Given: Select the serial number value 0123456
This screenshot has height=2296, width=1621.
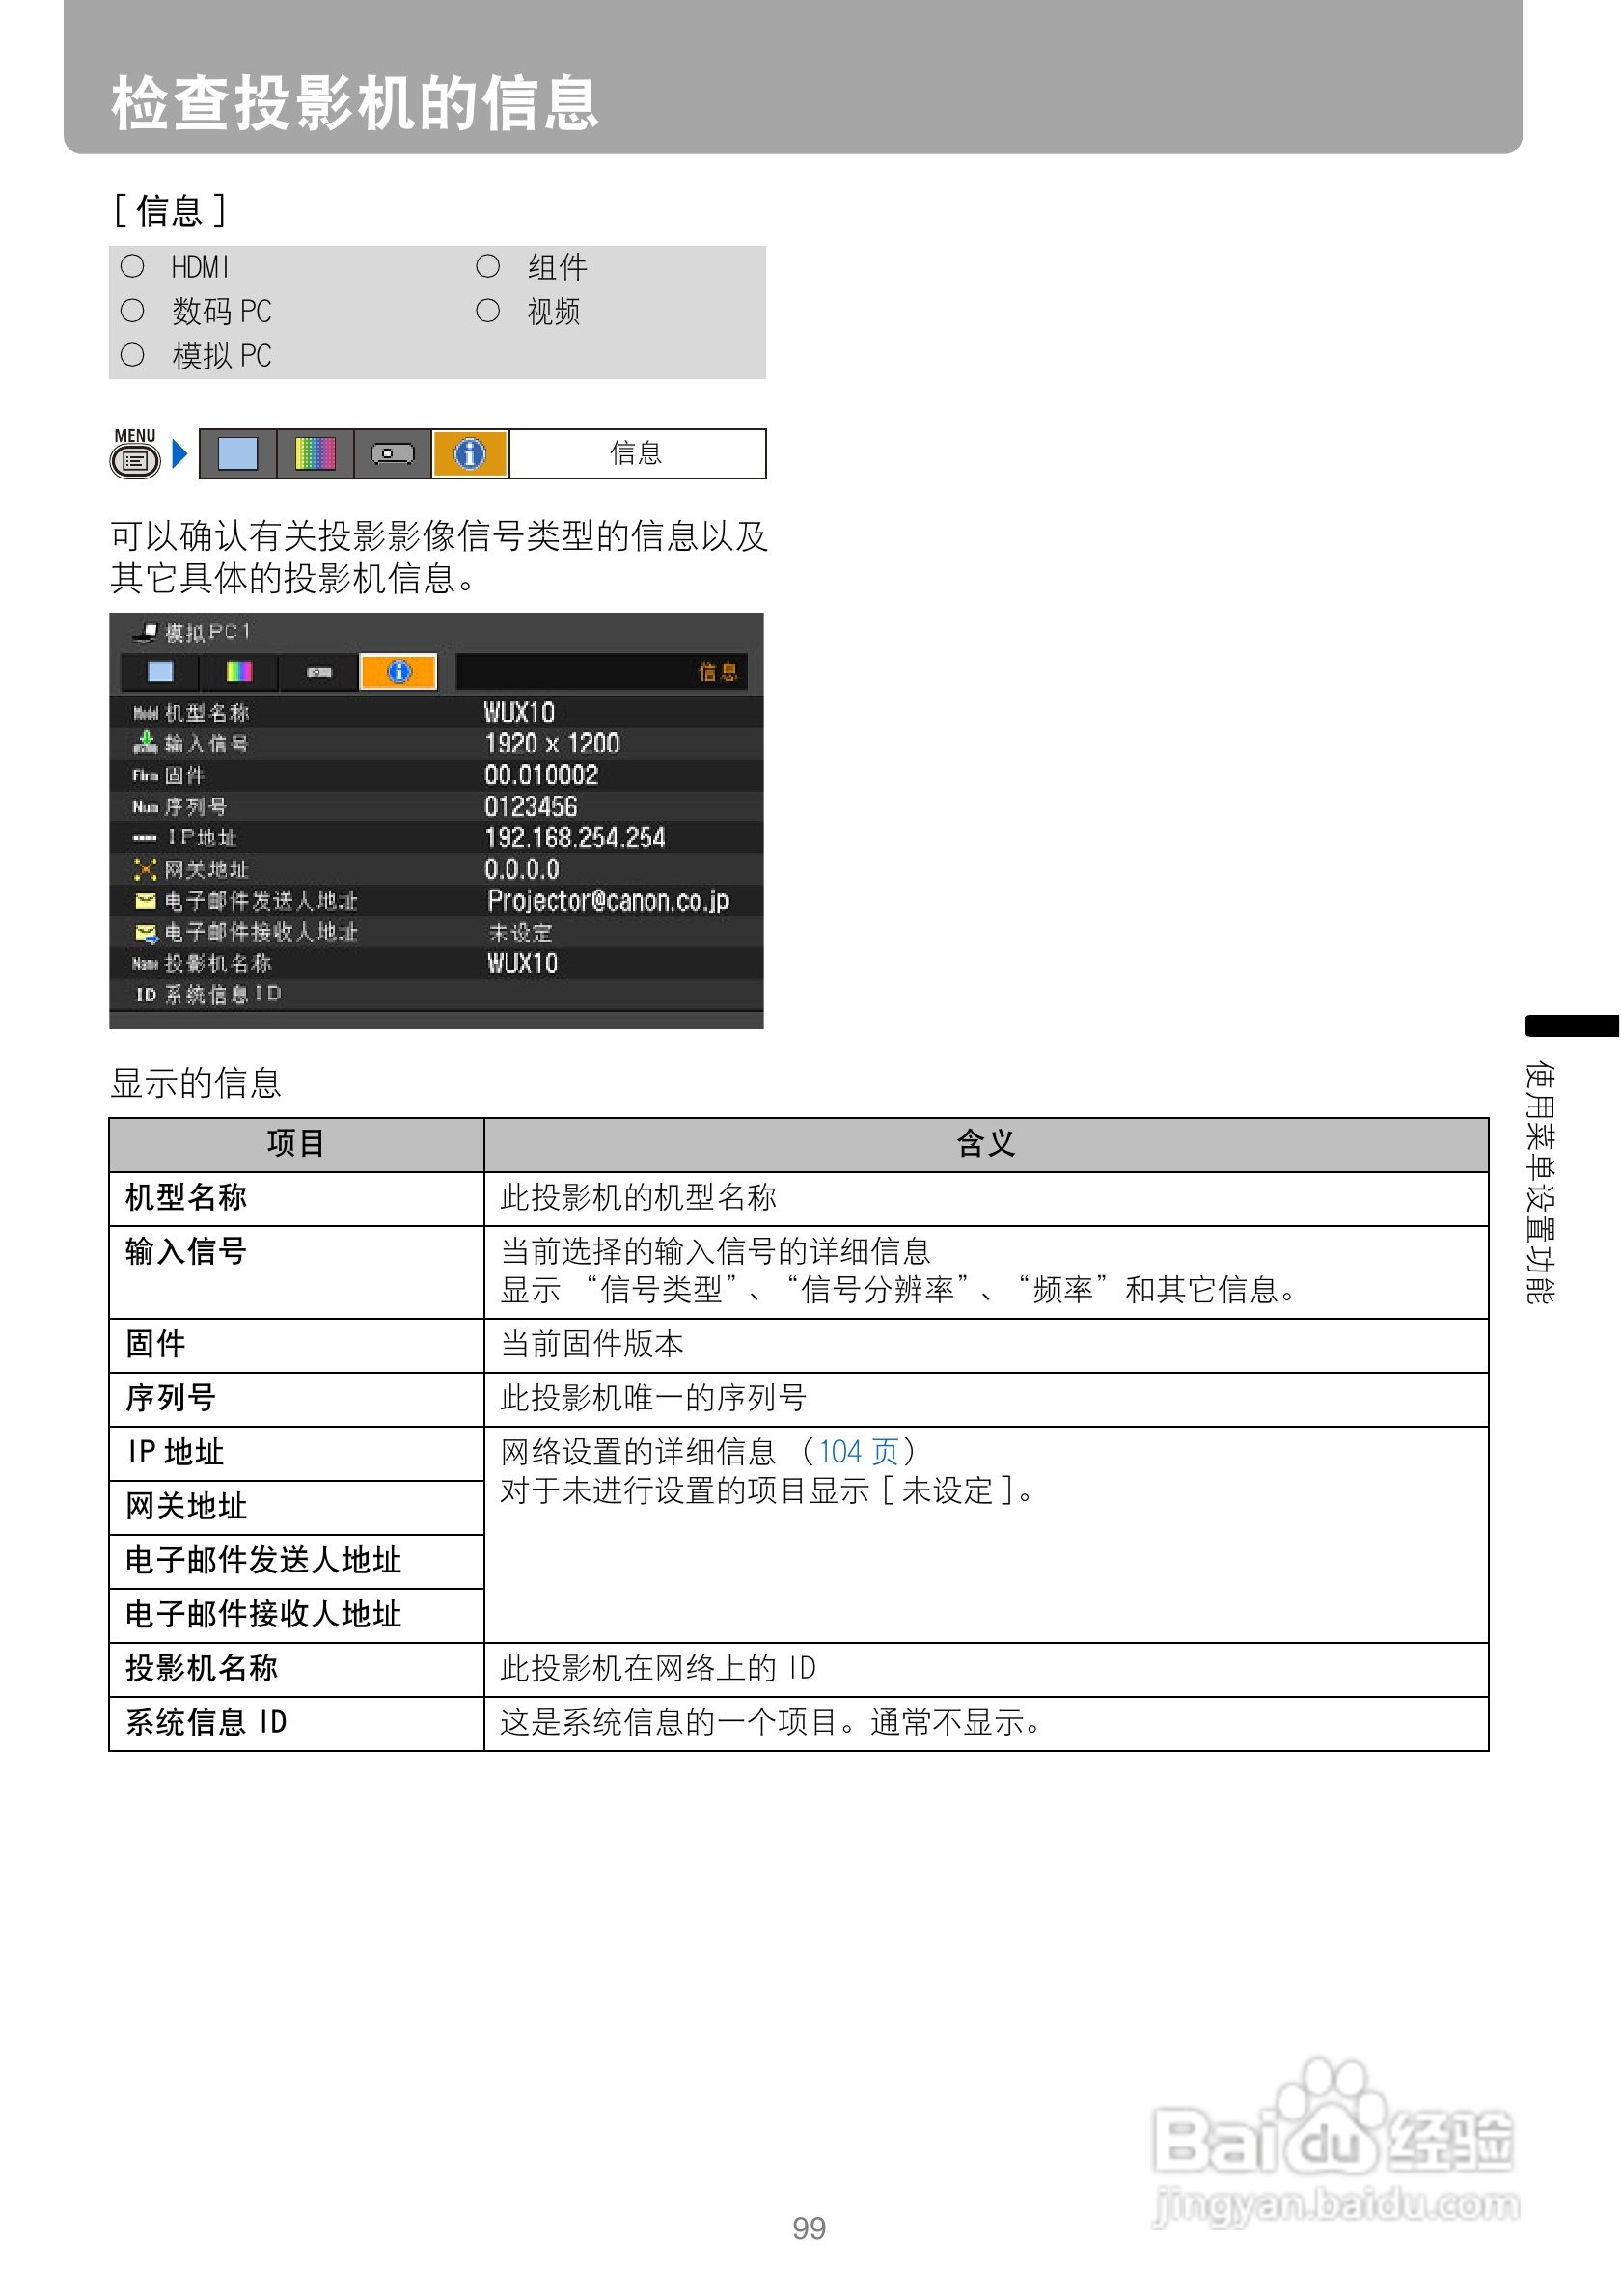Looking at the screenshot, I should coord(531,807).
